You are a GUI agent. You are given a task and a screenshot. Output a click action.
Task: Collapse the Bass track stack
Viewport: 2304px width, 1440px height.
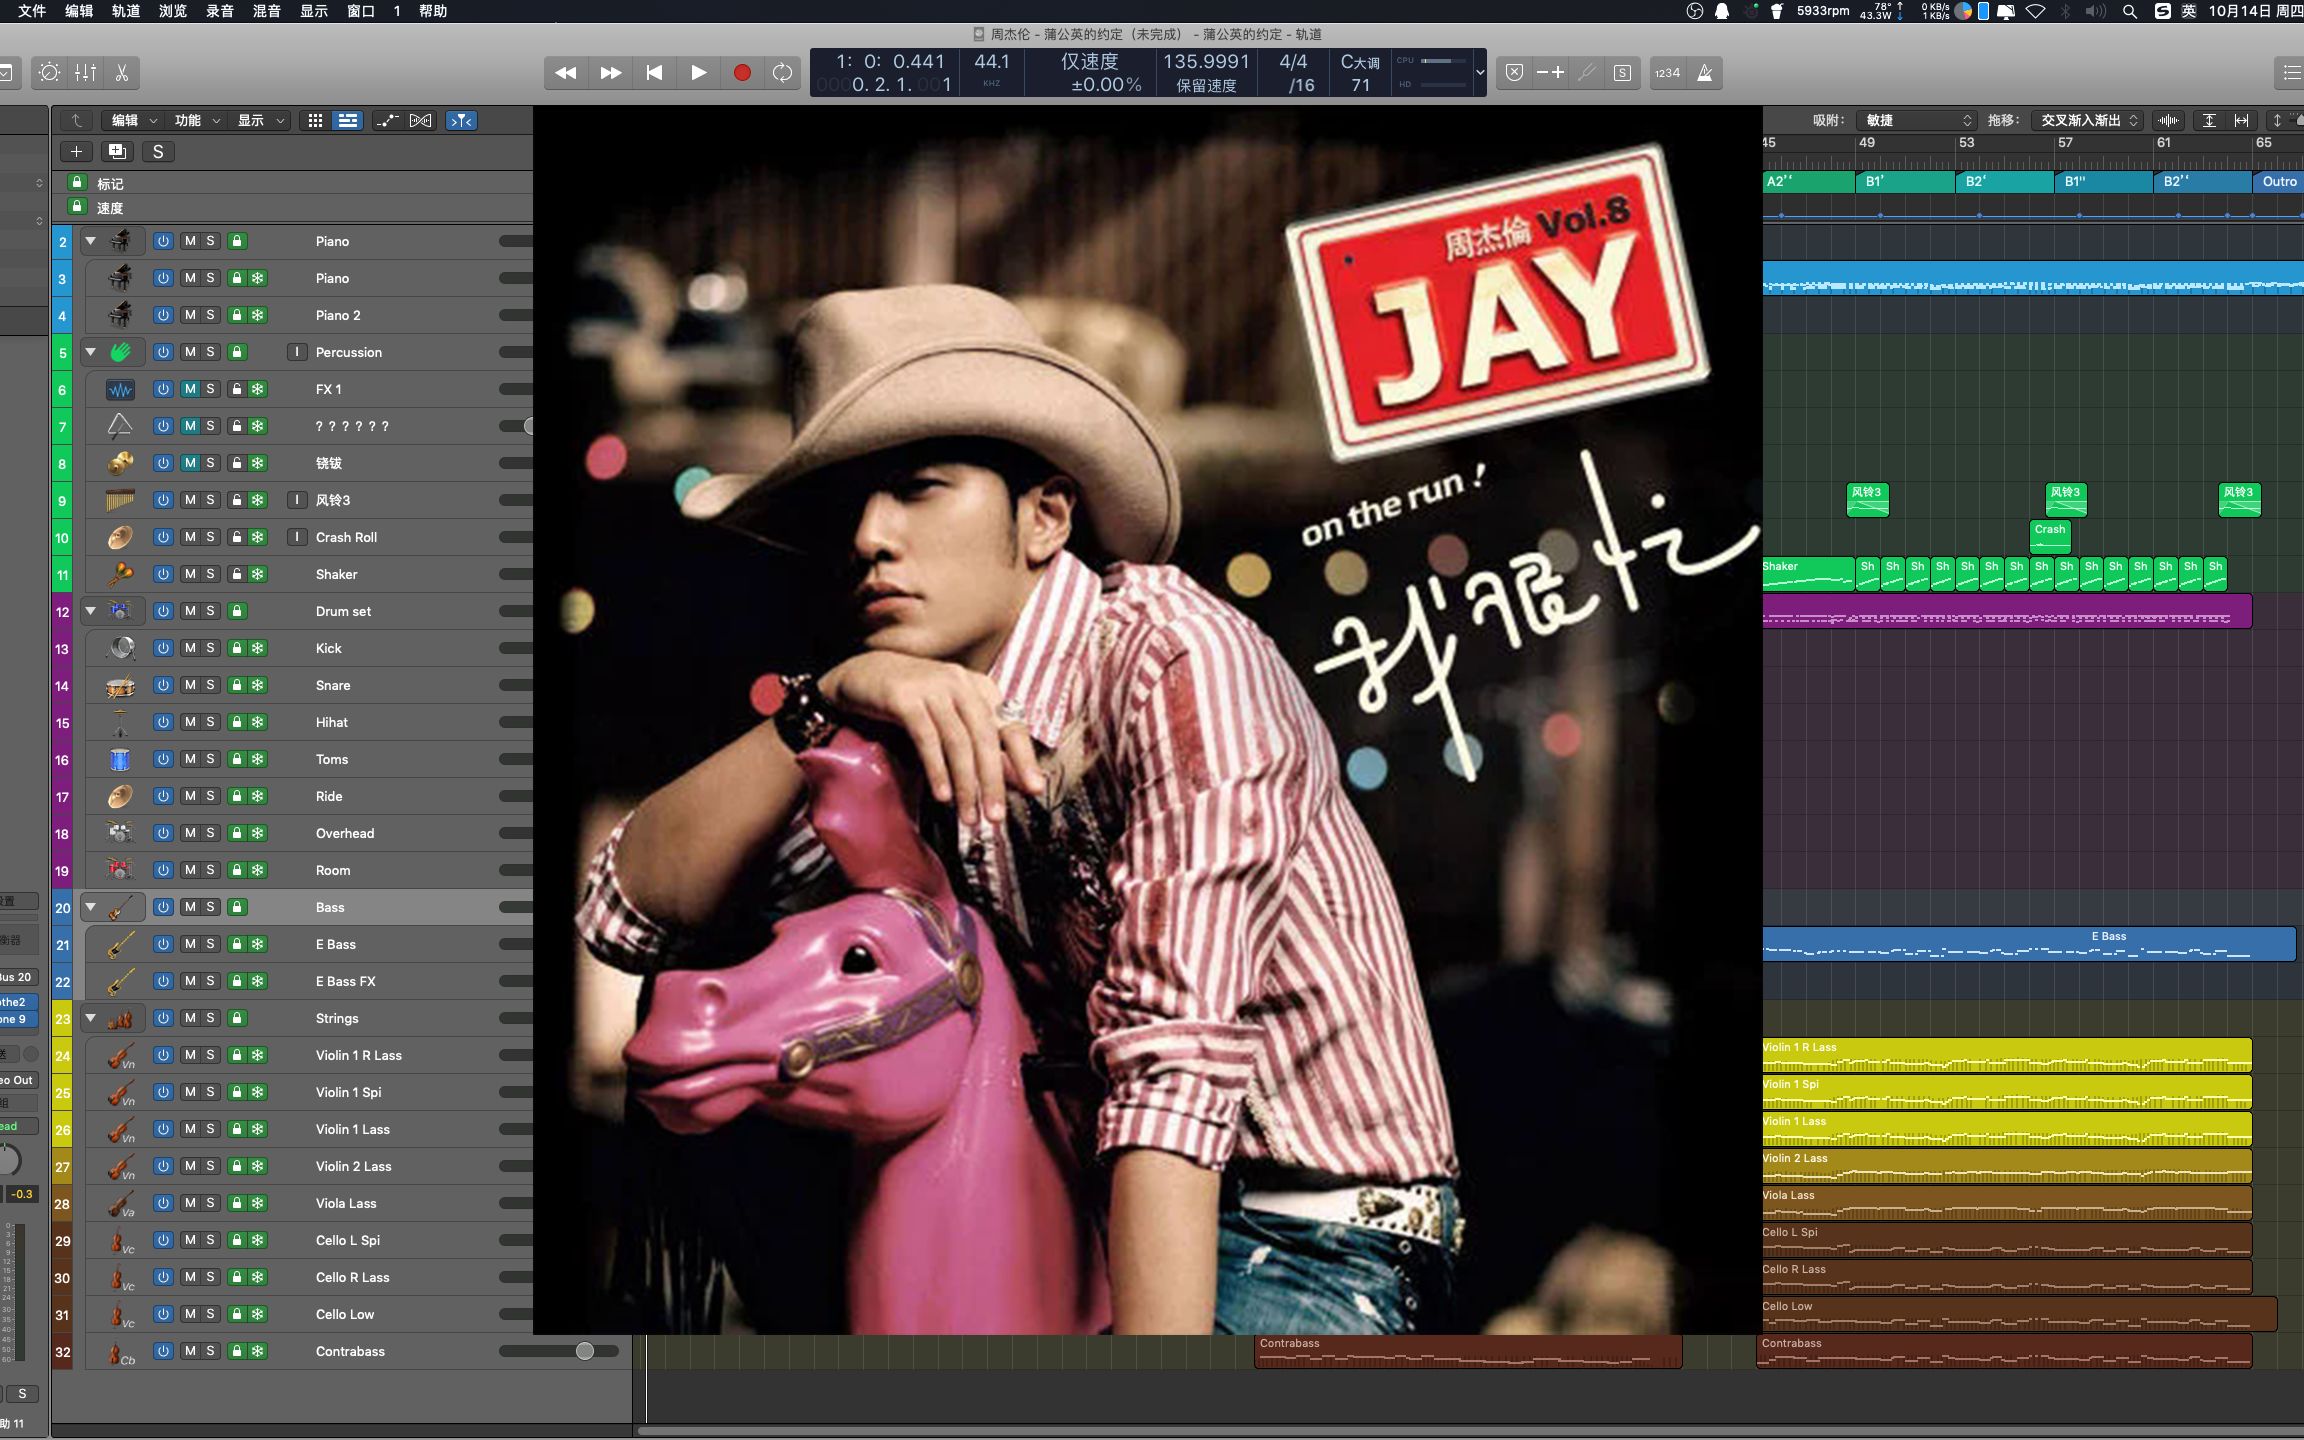click(91, 907)
